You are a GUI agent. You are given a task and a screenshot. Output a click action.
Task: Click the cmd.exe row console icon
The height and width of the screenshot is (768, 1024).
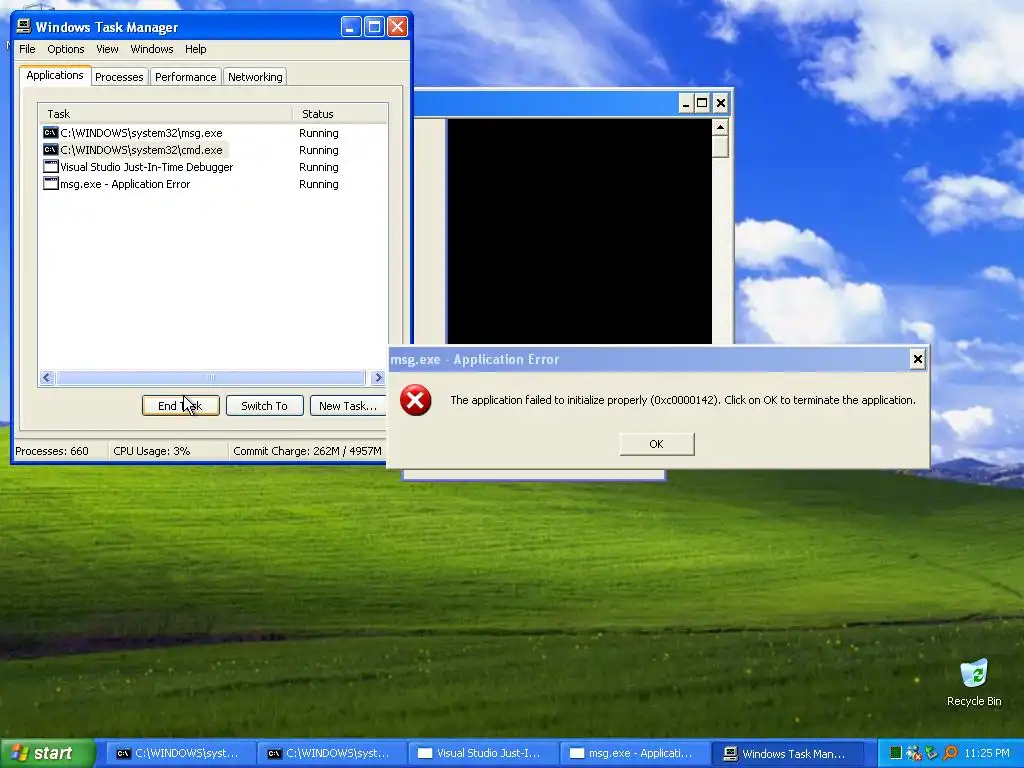(x=50, y=150)
